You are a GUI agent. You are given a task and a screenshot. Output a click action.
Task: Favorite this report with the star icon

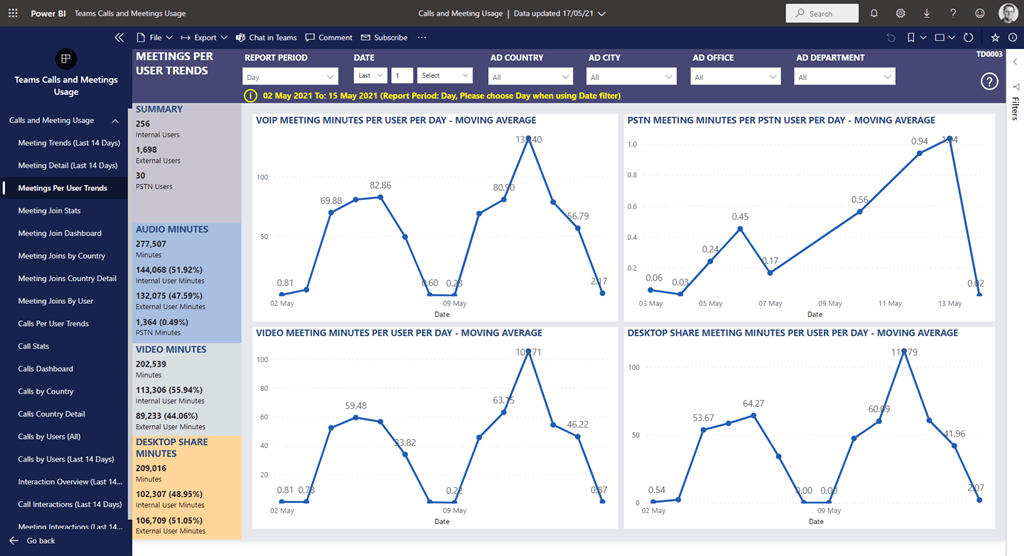[994, 38]
